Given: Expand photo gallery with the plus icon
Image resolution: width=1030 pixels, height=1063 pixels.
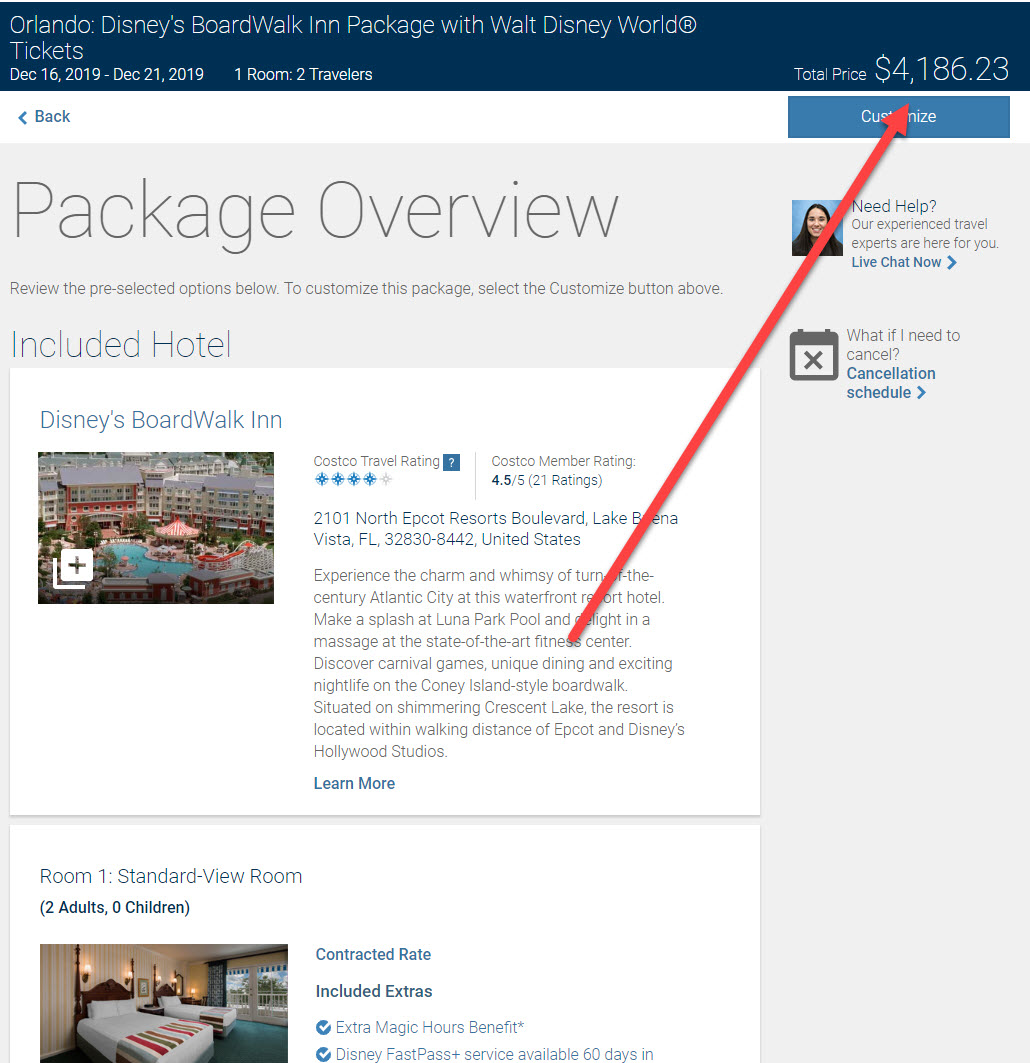Looking at the screenshot, I should pyautogui.click(x=73, y=569).
